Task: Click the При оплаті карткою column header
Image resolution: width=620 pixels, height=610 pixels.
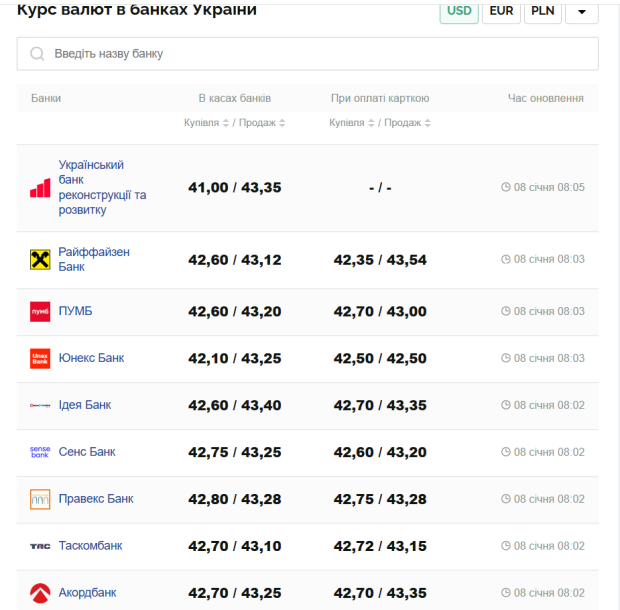Action: coord(380,98)
